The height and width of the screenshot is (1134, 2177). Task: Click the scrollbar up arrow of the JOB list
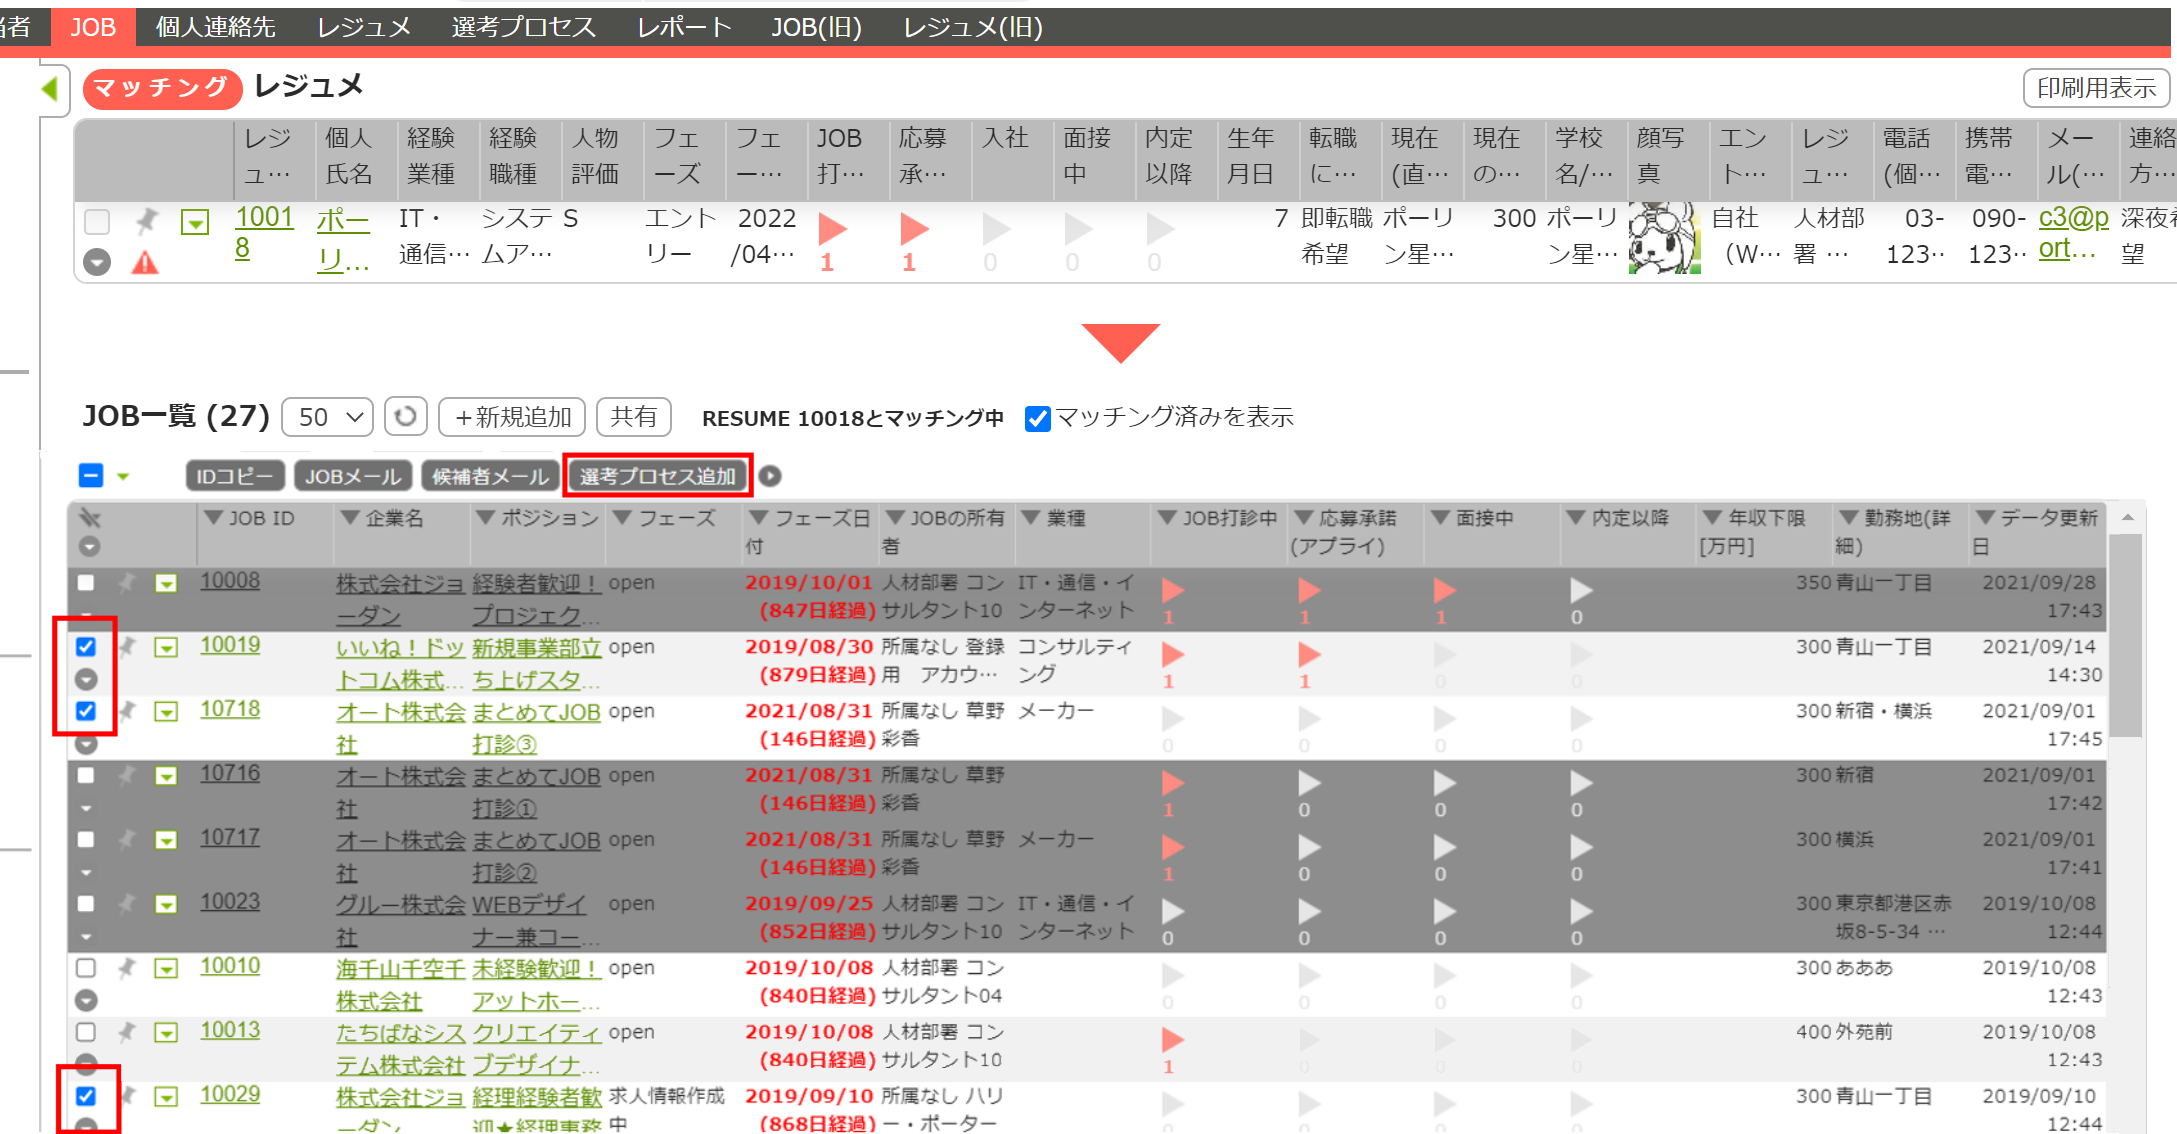[x=2127, y=518]
